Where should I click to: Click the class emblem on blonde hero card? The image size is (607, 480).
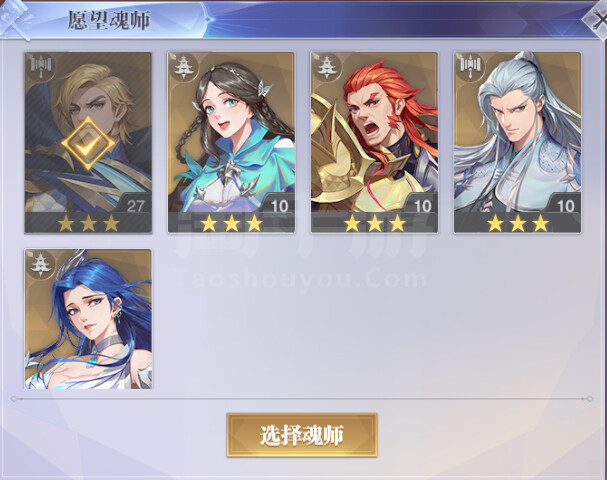[40, 67]
